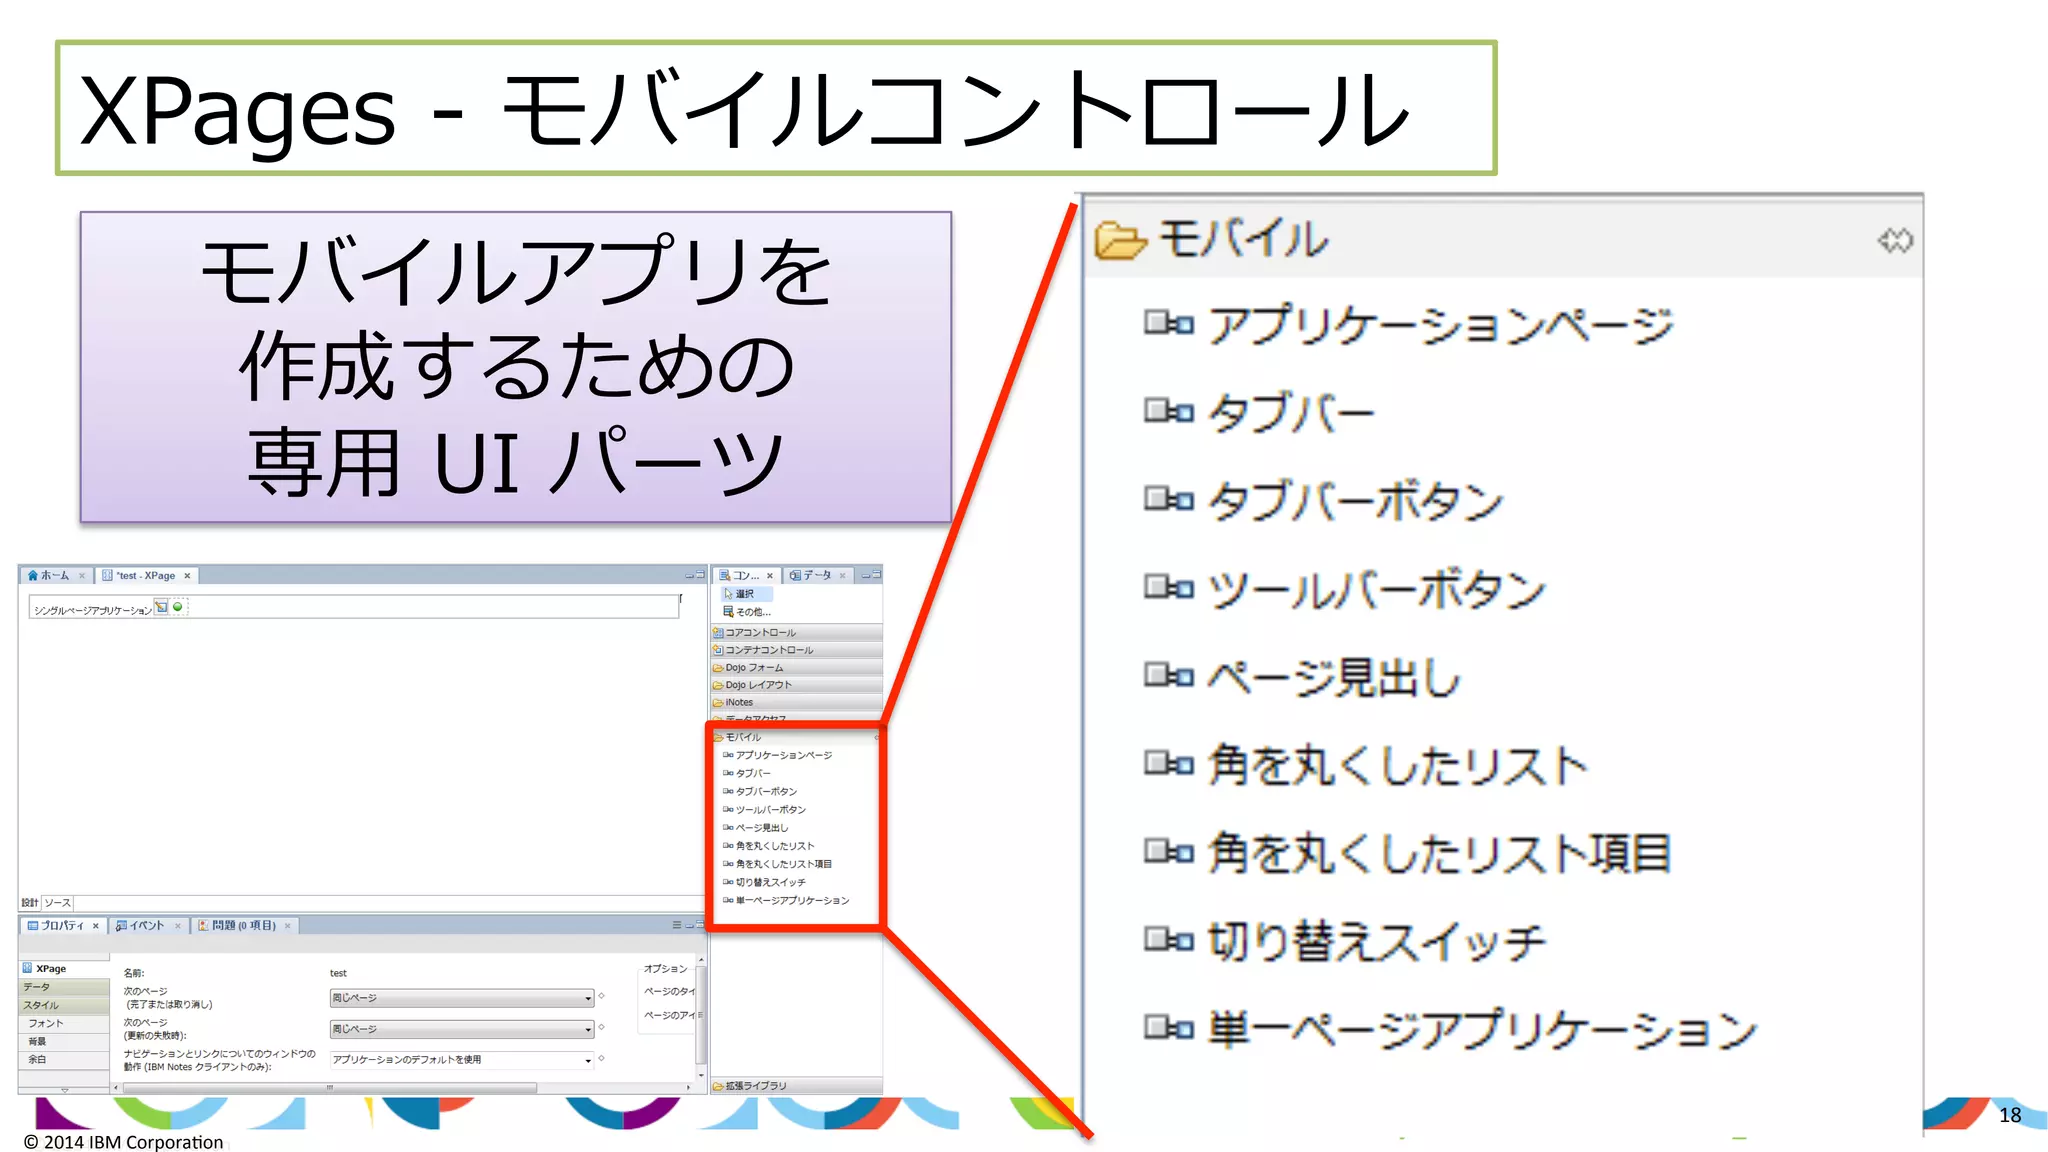The image size is (2048, 1152).
Task: Click 単一ページアプリケーション control icon in enlarged palette
Action: (1169, 1027)
